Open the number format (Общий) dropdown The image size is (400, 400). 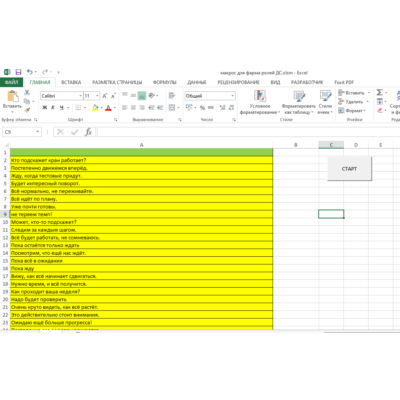[x=232, y=96]
